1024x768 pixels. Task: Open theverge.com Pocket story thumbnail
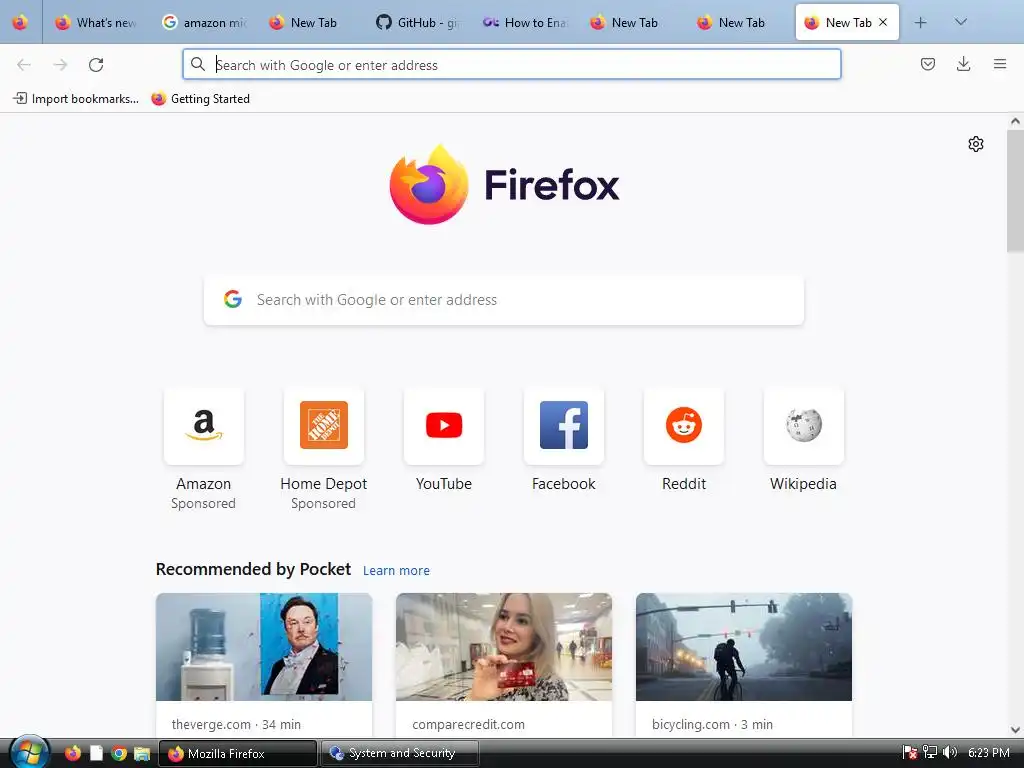pos(264,647)
